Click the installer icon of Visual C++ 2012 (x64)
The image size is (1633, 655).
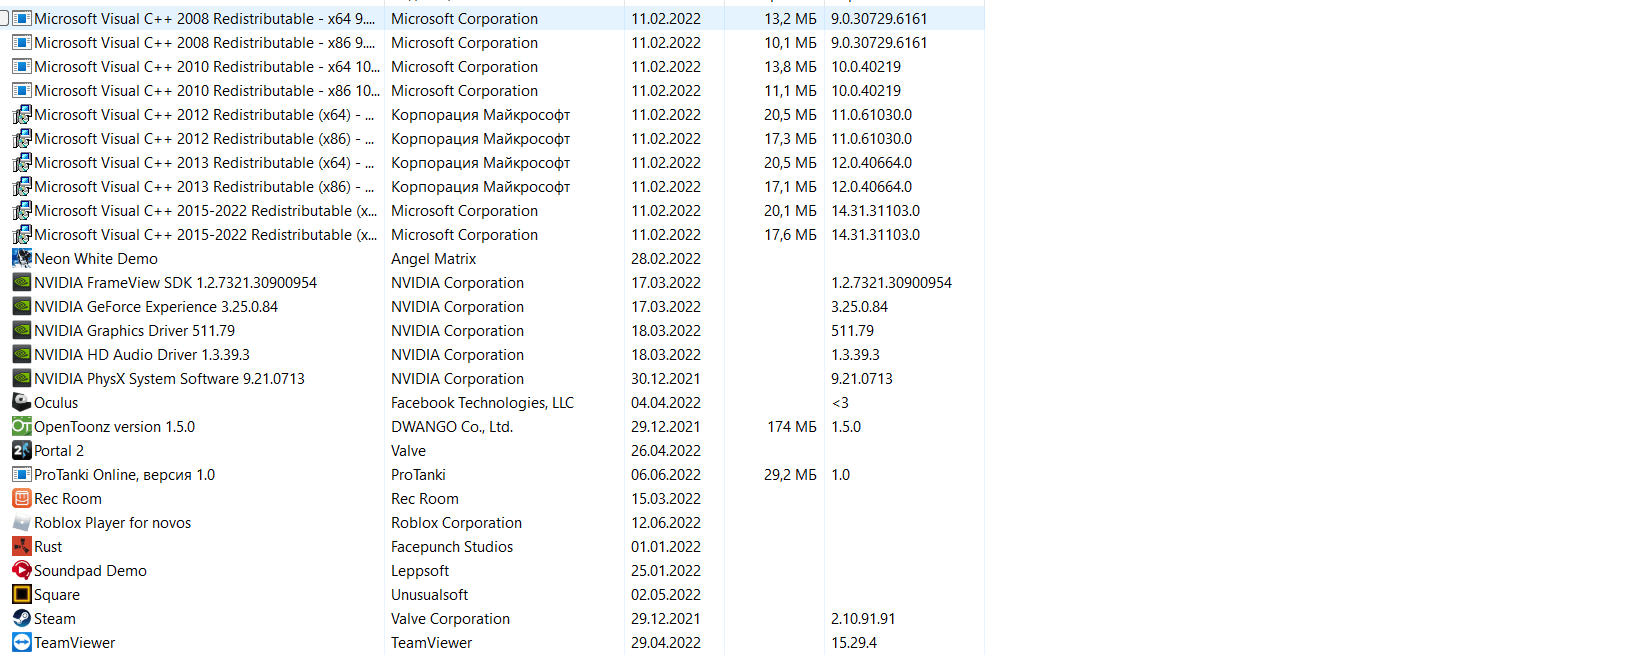click(22, 115)
